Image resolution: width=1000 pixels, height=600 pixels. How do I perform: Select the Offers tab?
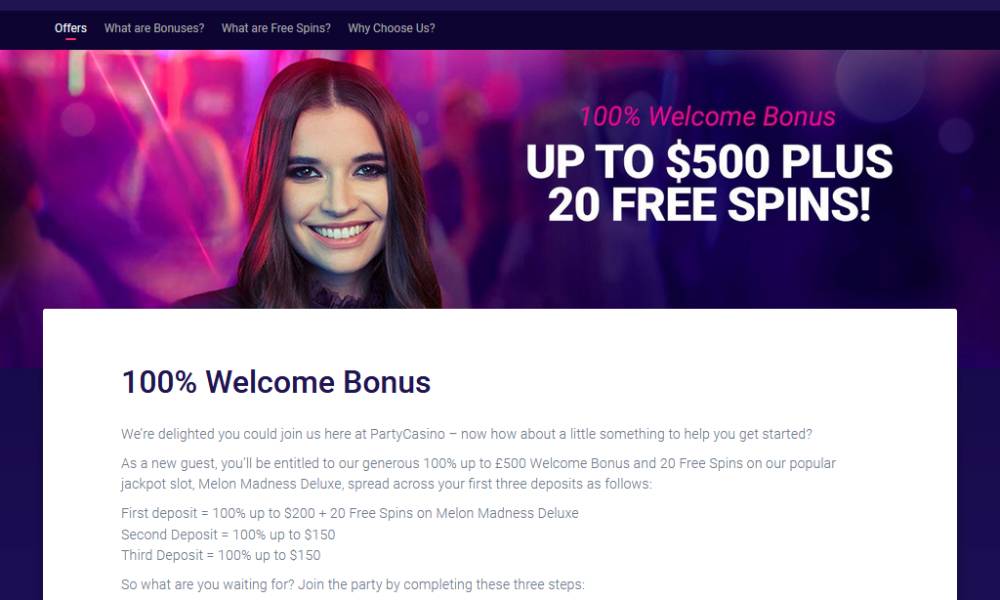tap(70, 28)
